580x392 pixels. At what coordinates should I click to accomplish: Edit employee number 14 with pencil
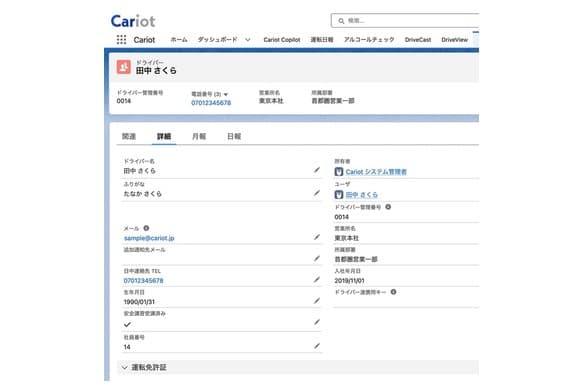[x=317, y=346]
